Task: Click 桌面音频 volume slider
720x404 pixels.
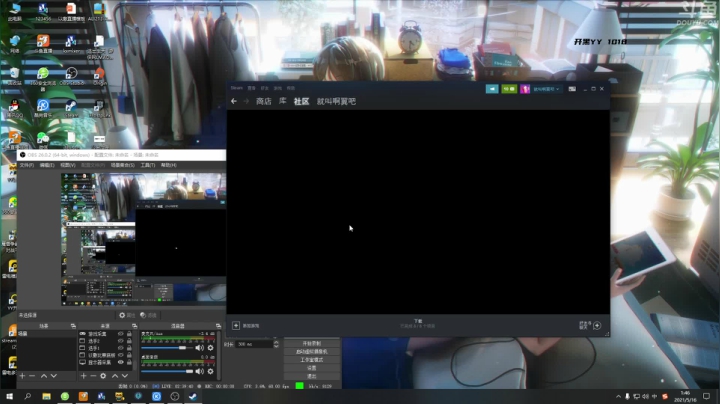Action: [167, 371]
